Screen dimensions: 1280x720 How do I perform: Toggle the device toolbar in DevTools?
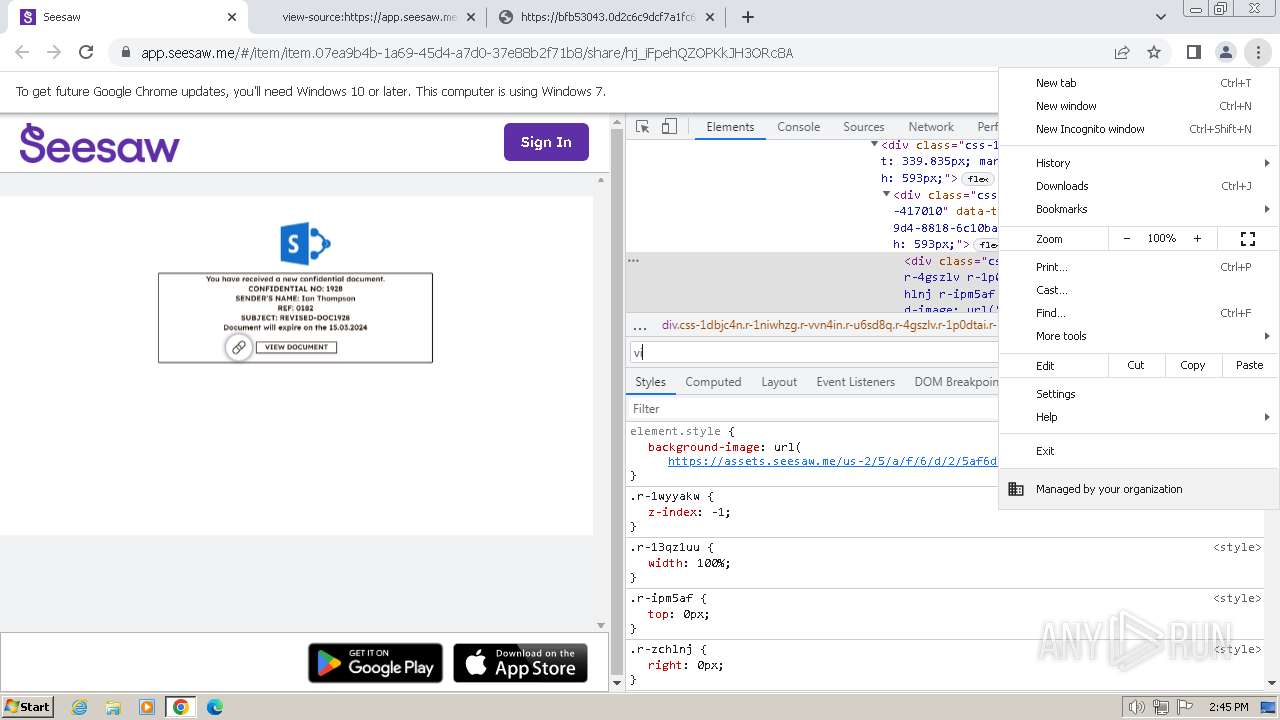(669, 127)
